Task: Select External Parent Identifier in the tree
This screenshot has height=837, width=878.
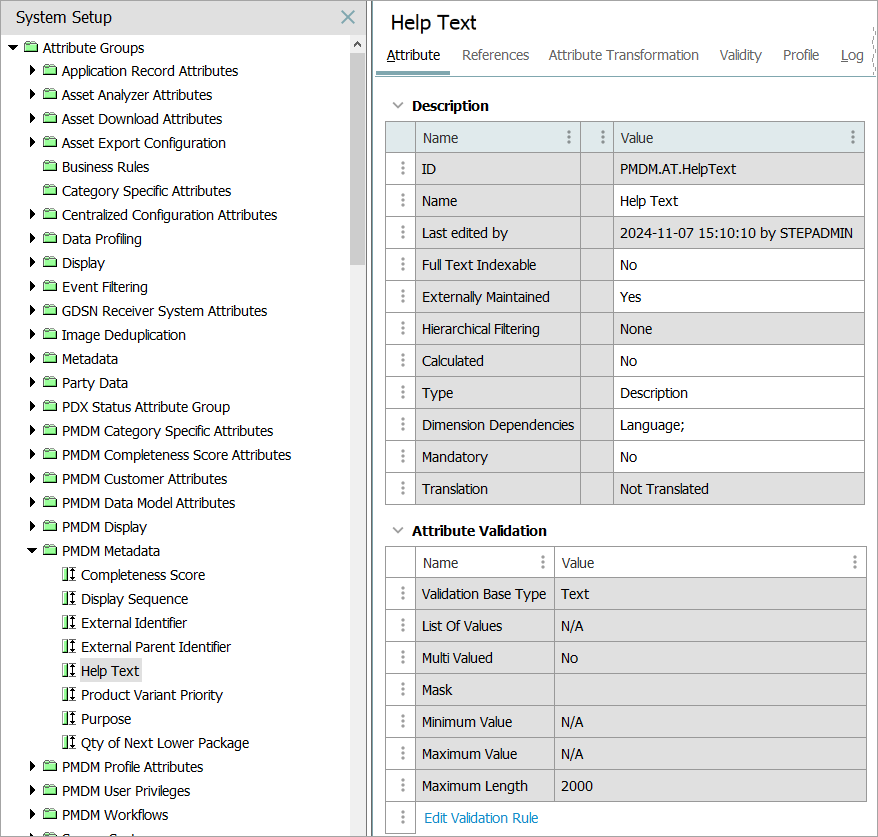Action: [156, 647]
